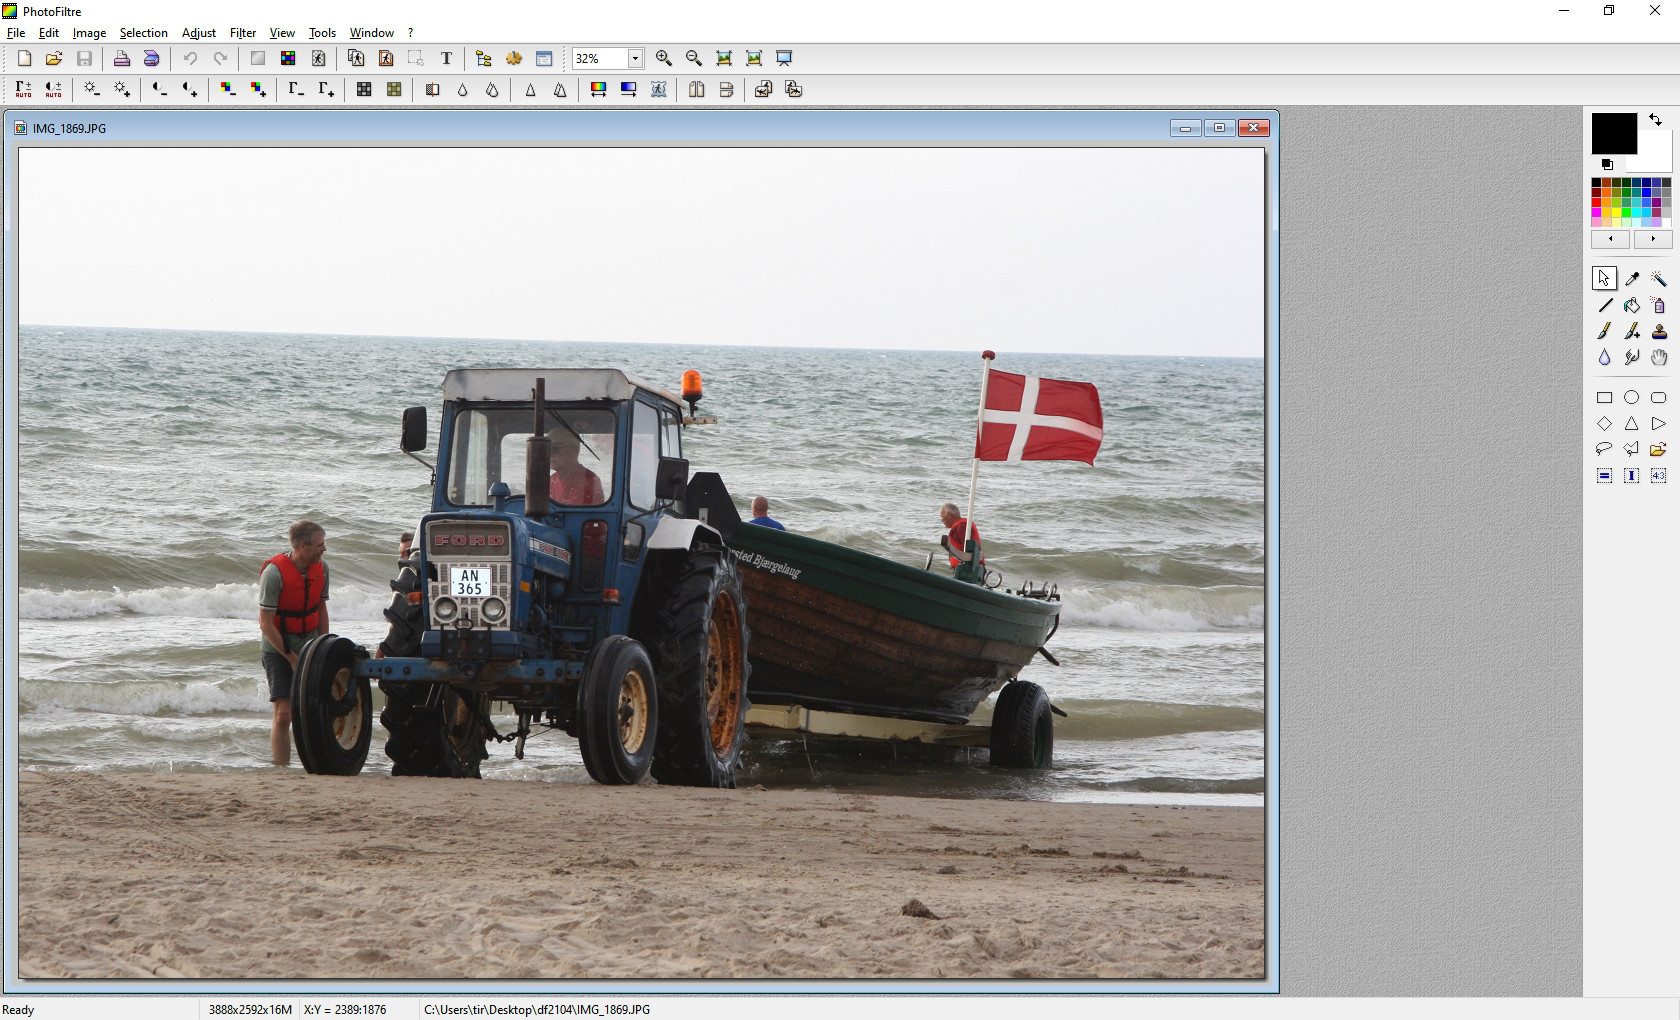
Task: Expand the zoom percentage dropdown
Action: pos(635,59)
